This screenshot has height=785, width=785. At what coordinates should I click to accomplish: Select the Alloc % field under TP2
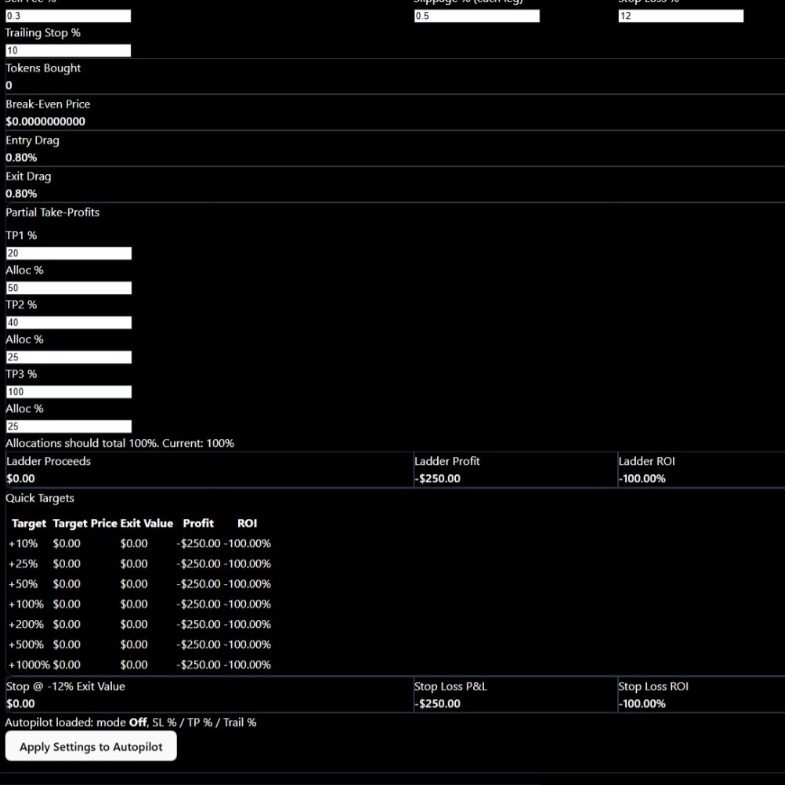68,357
